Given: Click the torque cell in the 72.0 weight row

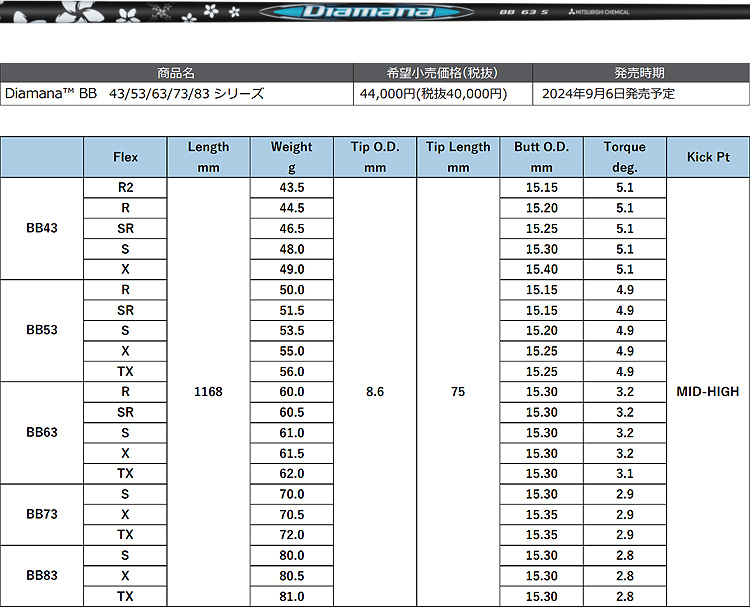Looking at the screenshot, I should [625, 535].
